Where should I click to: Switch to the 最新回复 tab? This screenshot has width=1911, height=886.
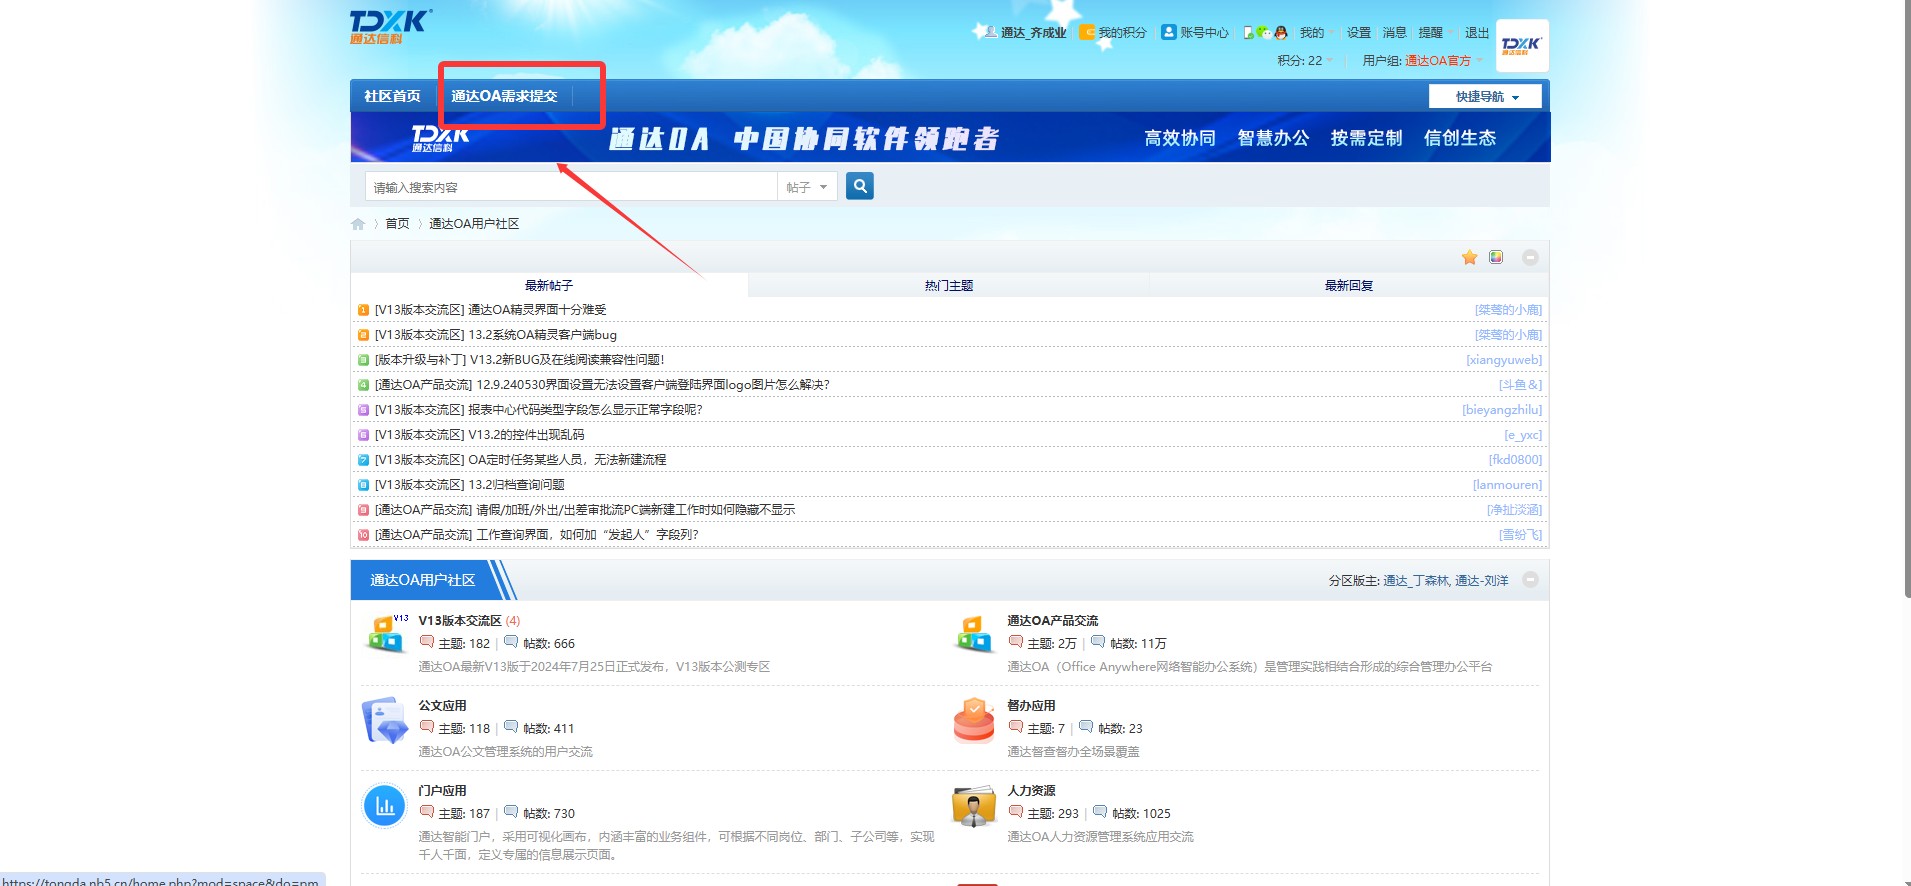coord(1348,285)
